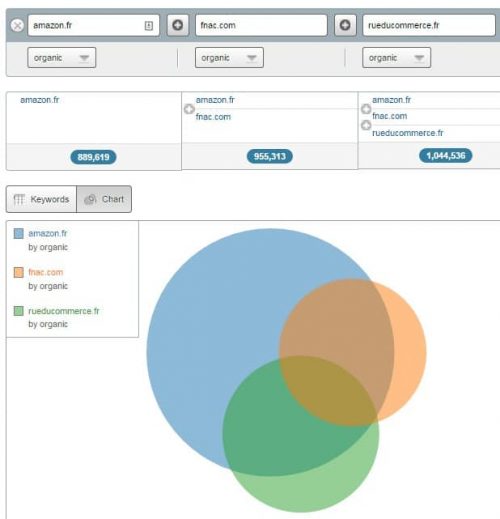Focus the rueducommerce.fr domain input field
Image resolution: width=500 pixels, height=519 pixels.
429,25
